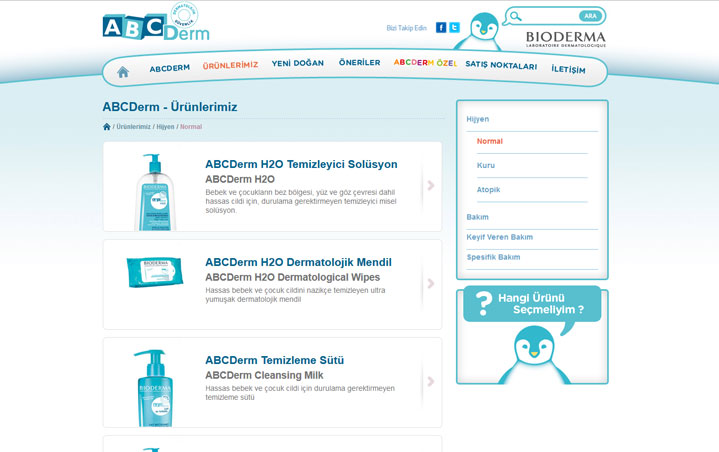The image size is (719, 452).
Task: Click Hangi Ürünü Seçmeliyim banner
Action: coord(532,304)
